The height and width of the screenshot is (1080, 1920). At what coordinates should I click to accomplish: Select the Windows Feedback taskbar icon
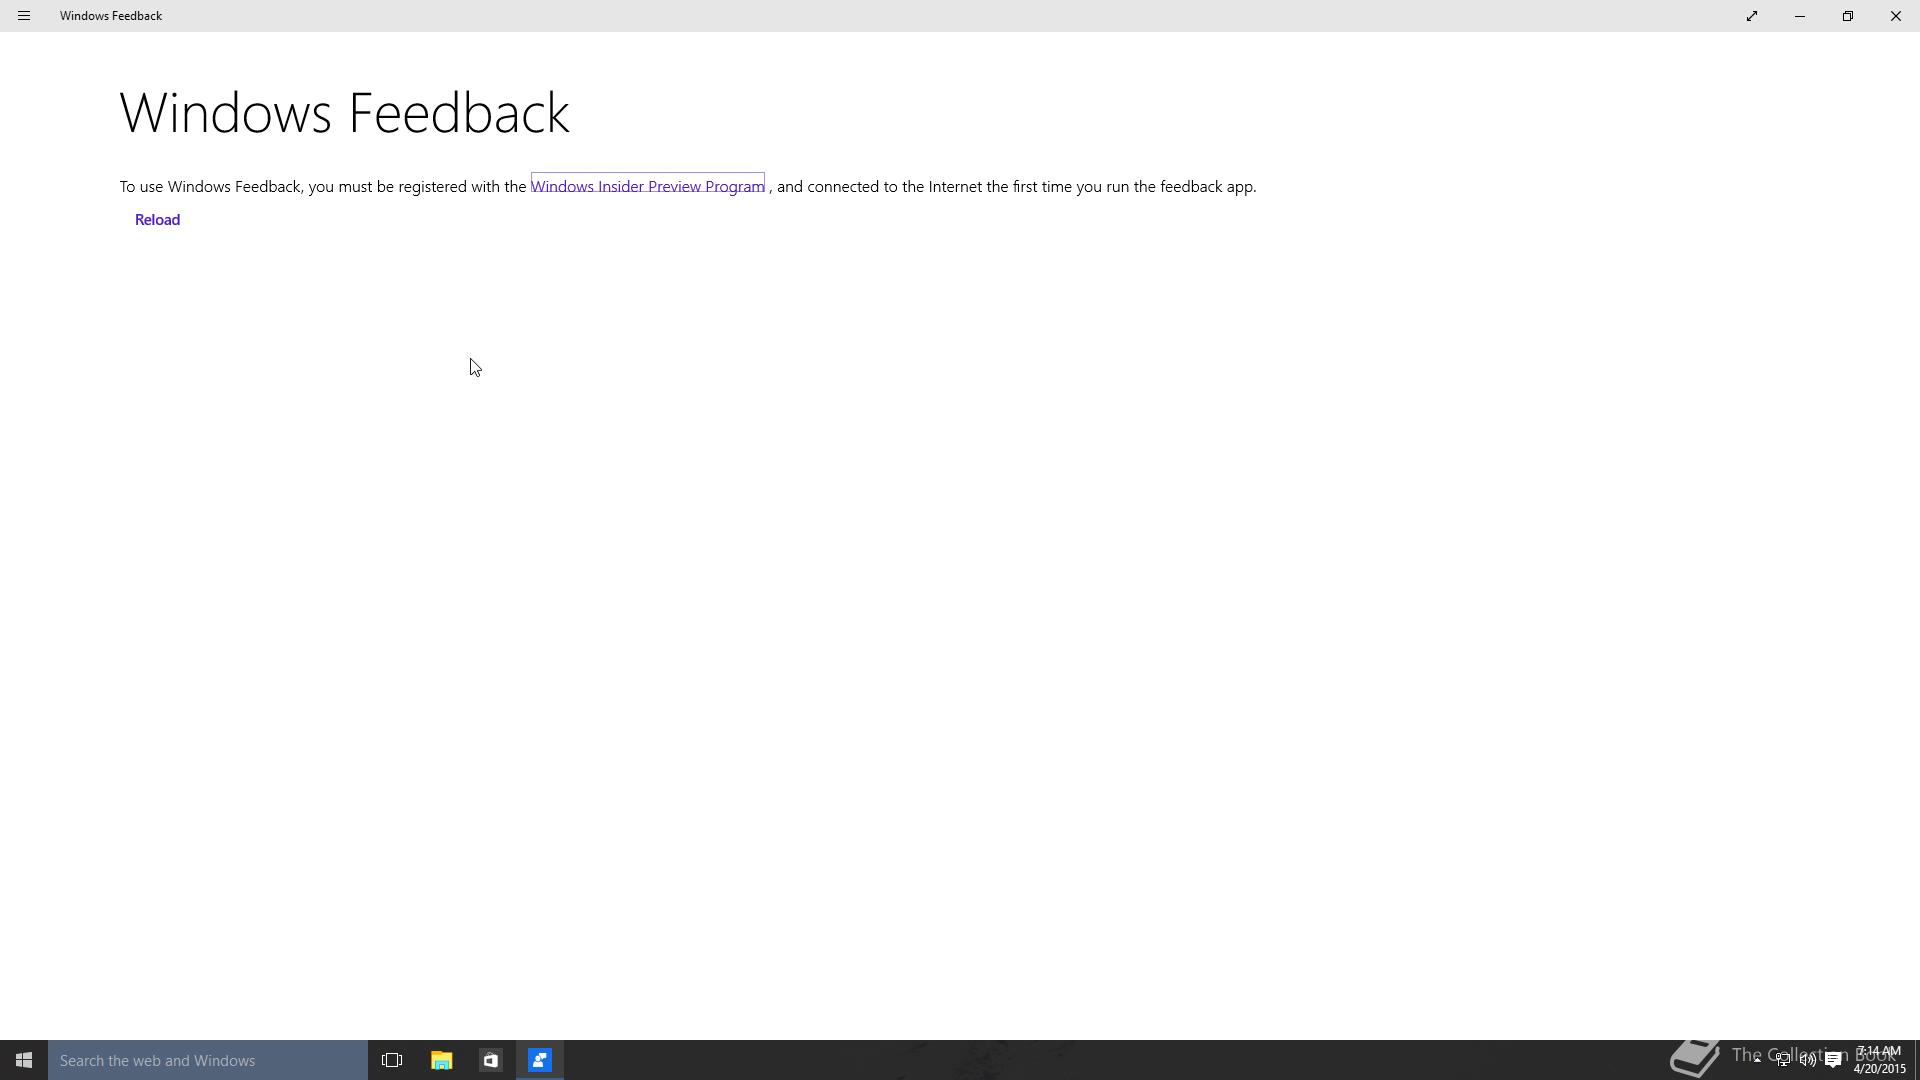540,1060
